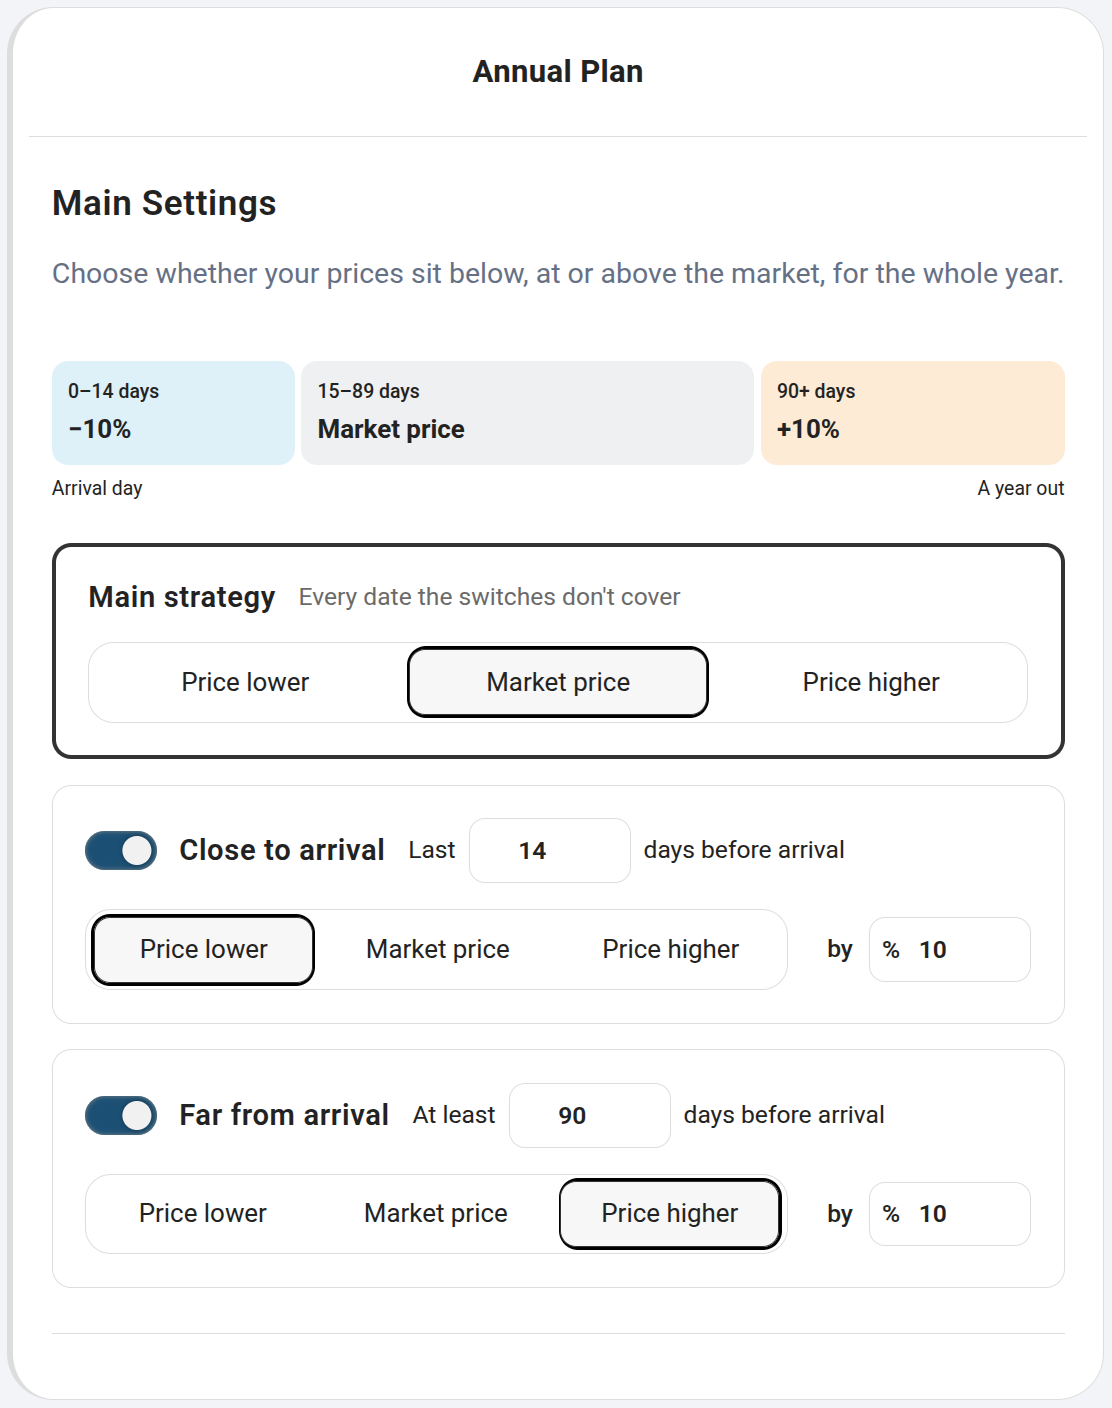The width and height of the screenshot is (1112, 1408).
Task: Click 'Every date the switches don't cover' text
Action: tap(489, 597)
